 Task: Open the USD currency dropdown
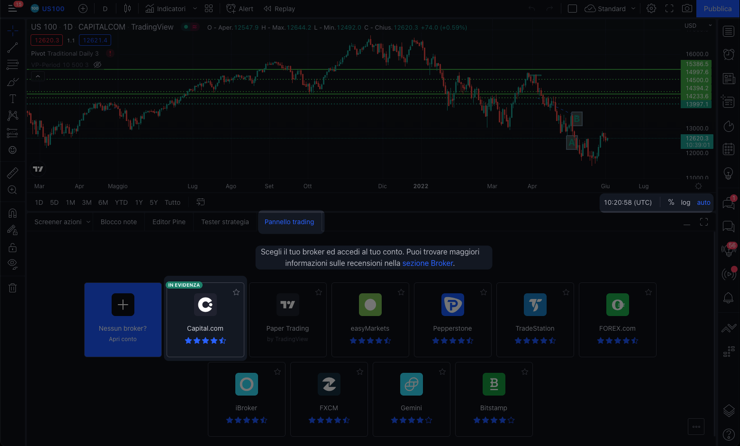[x=698, y=25]
